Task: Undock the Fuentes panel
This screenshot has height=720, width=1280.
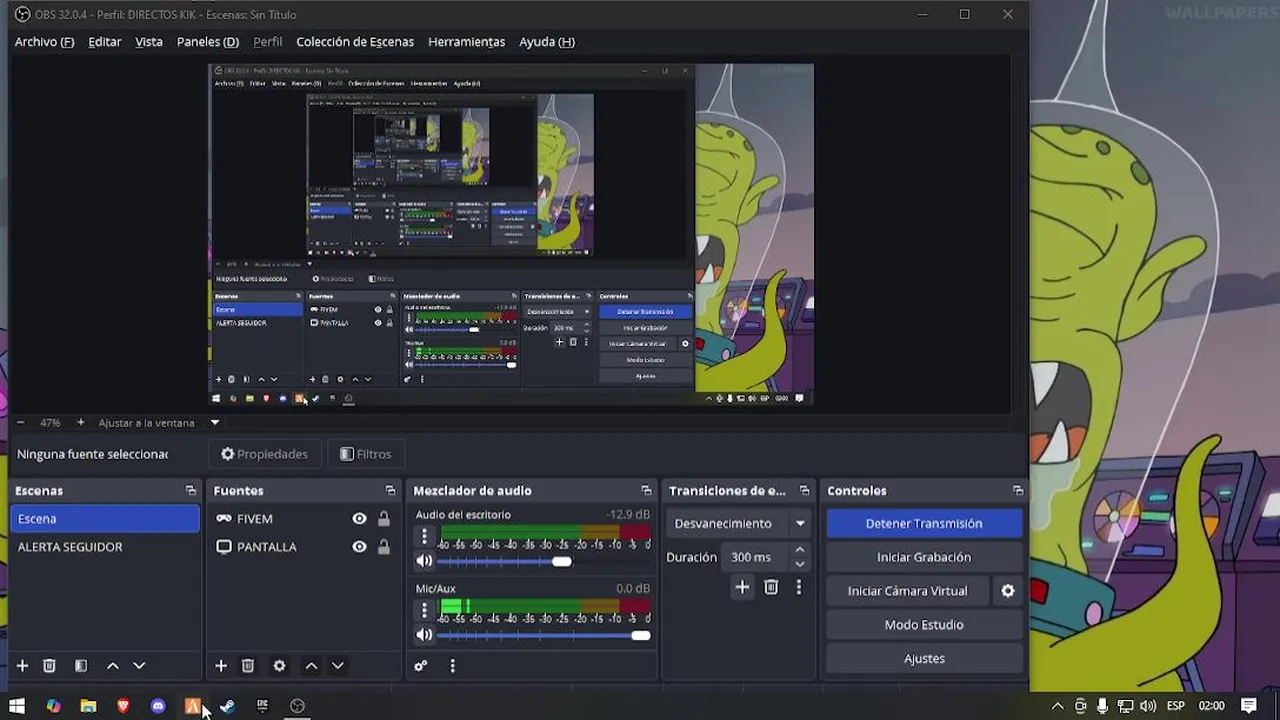Action: pyautogui.click(x=390, y=491)
